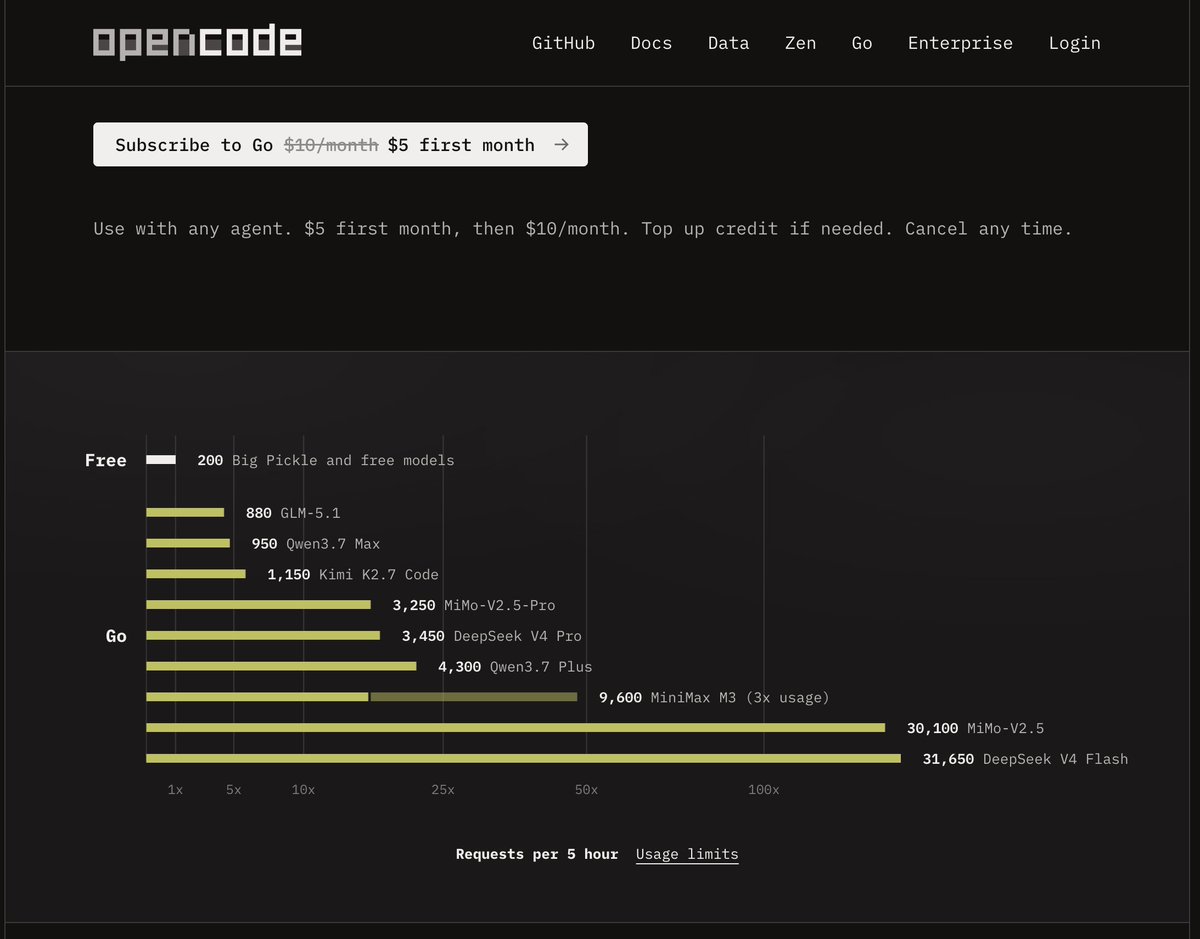Click the 100x axis label

(764, 790)
